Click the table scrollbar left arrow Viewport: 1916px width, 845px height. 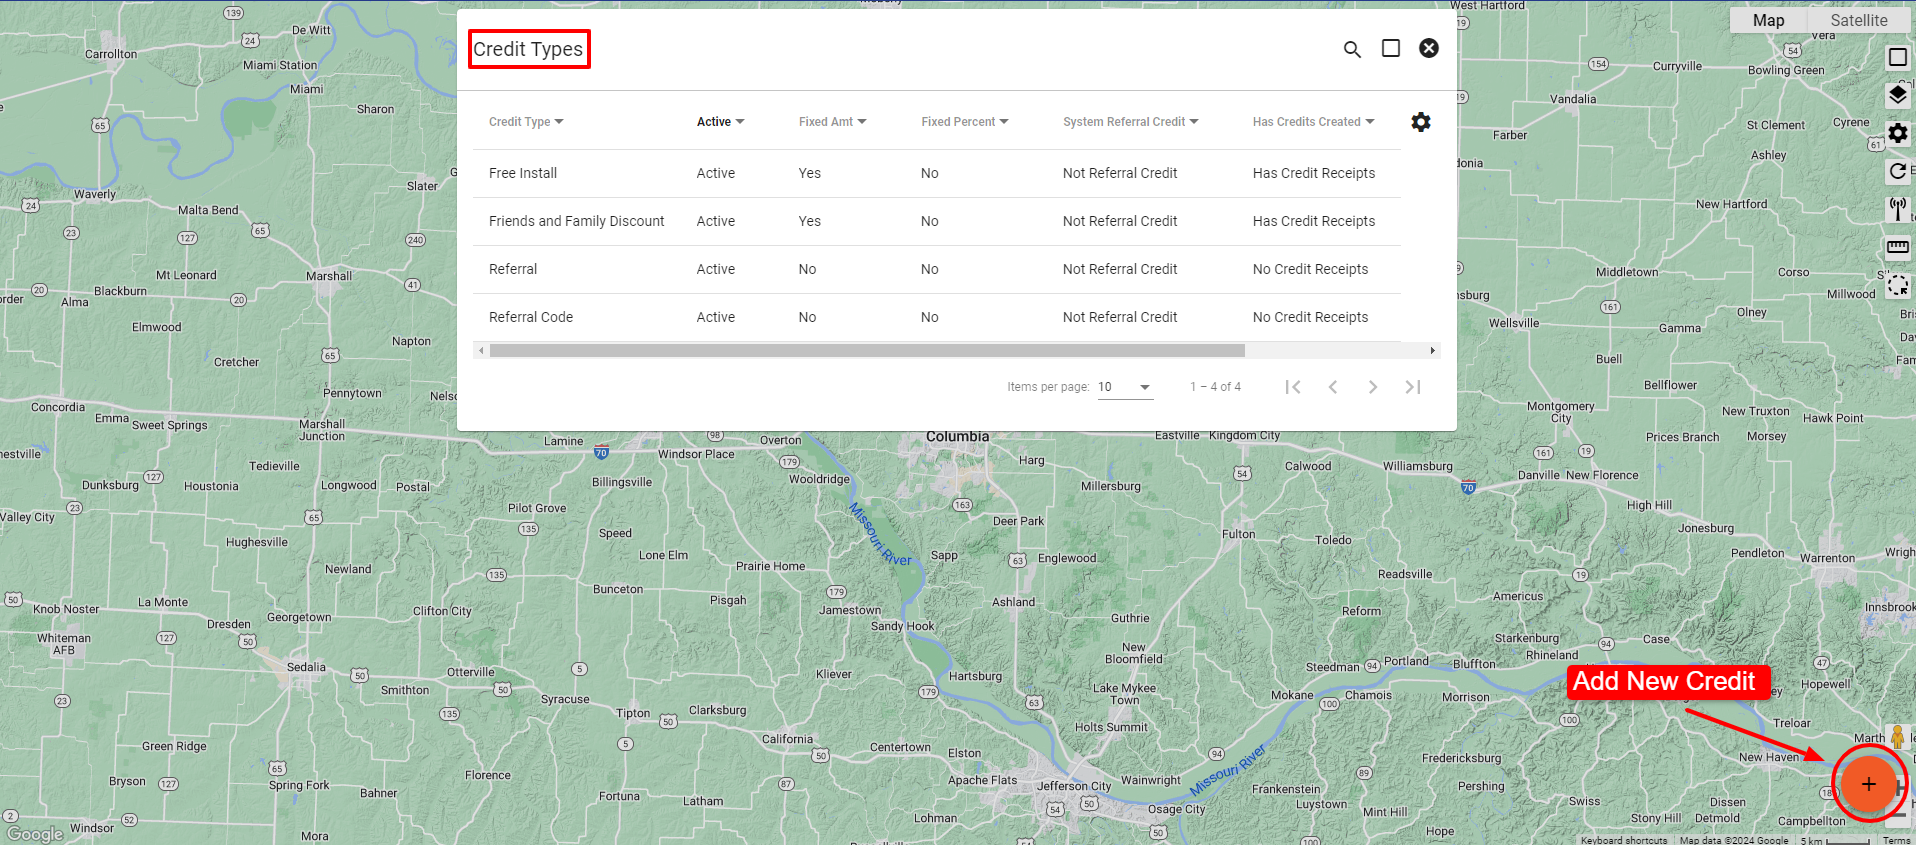click(481, 351)
